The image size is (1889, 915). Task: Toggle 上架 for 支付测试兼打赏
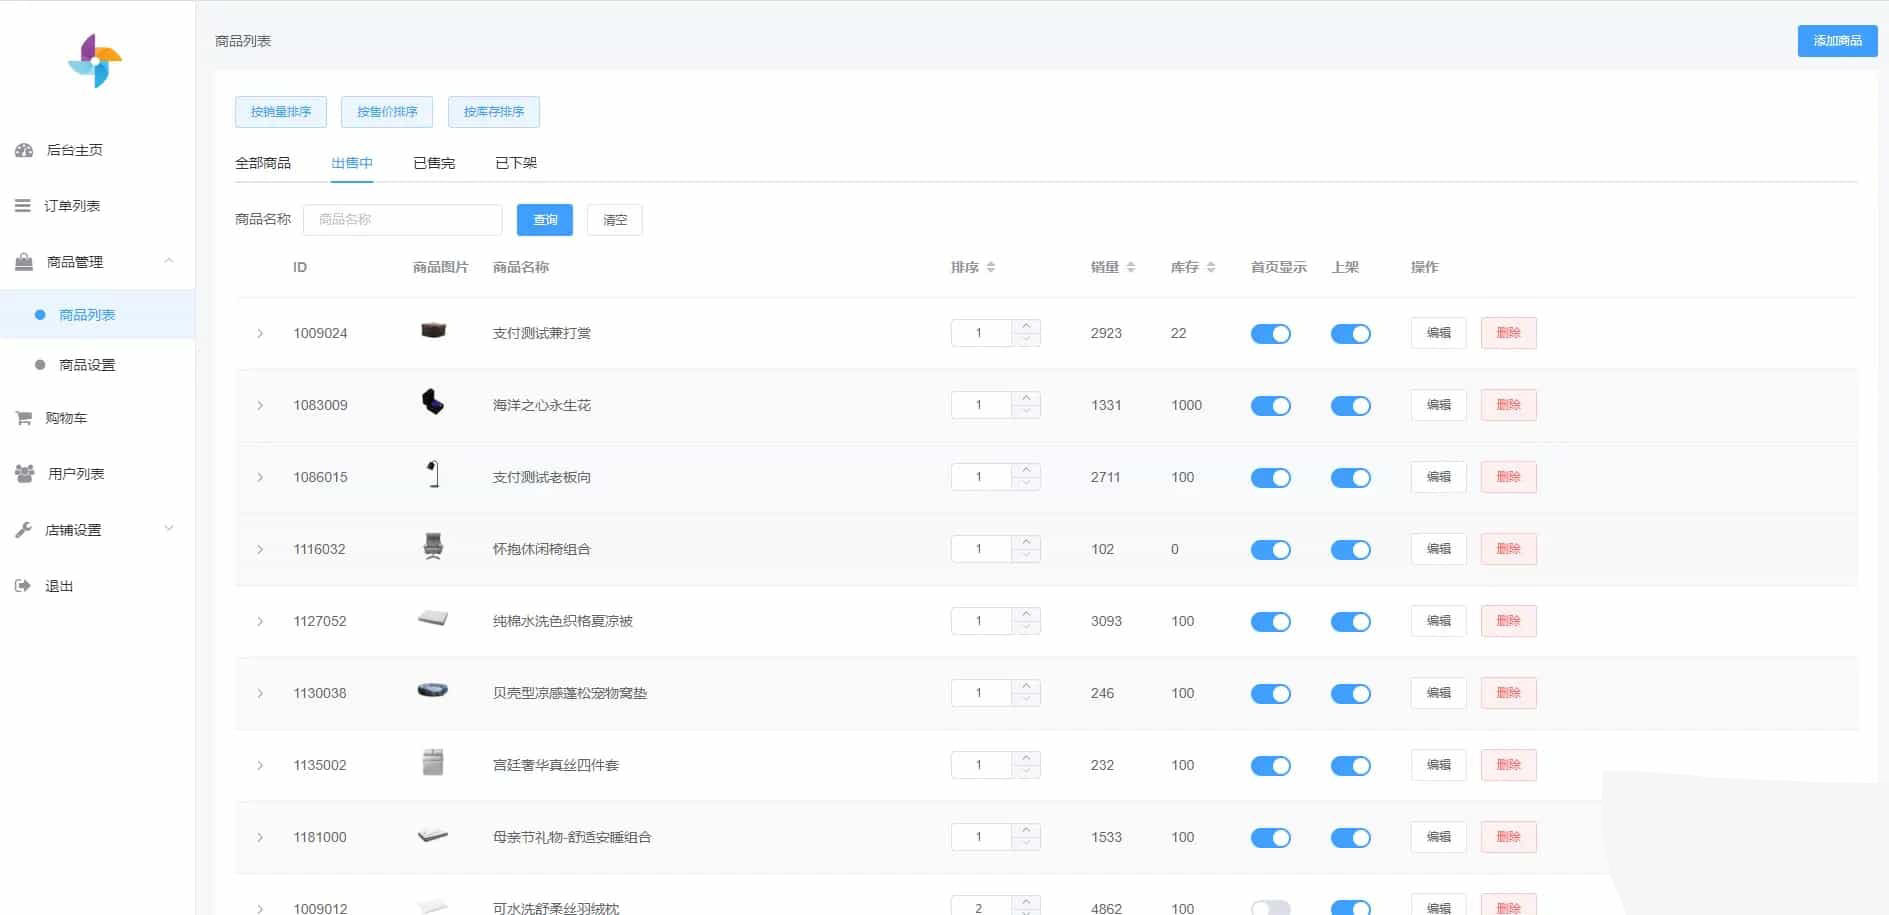[1351, 334]
